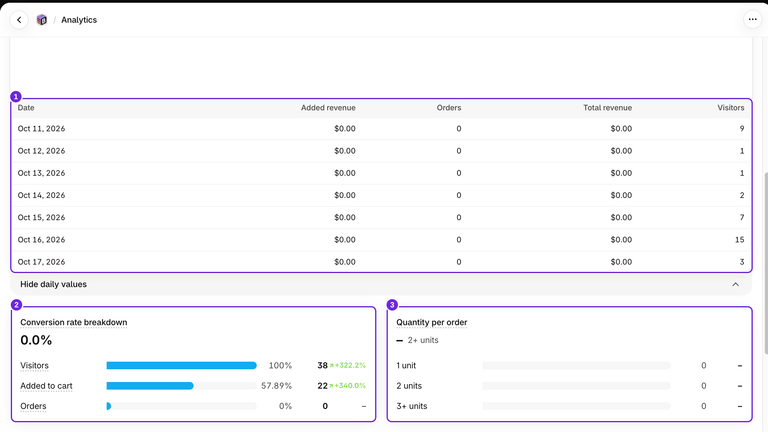Click the back arrow button
This screenshot has height=432, width=768.
19,20
